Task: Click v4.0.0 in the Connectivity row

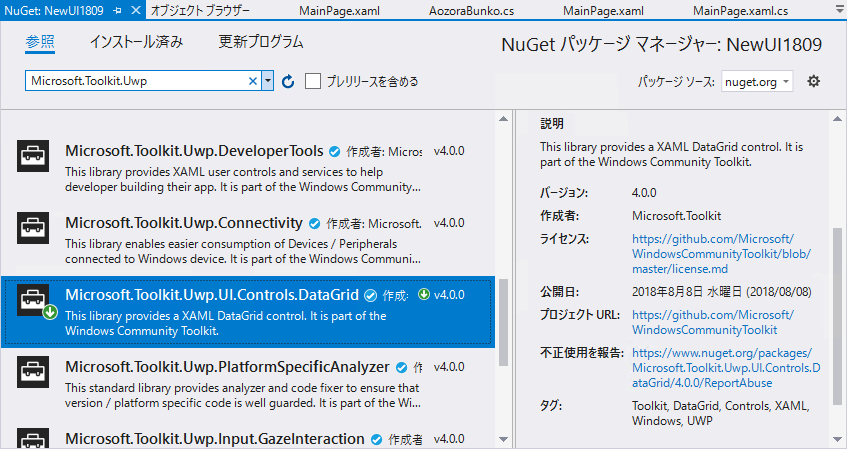Action: click(449, 223)
